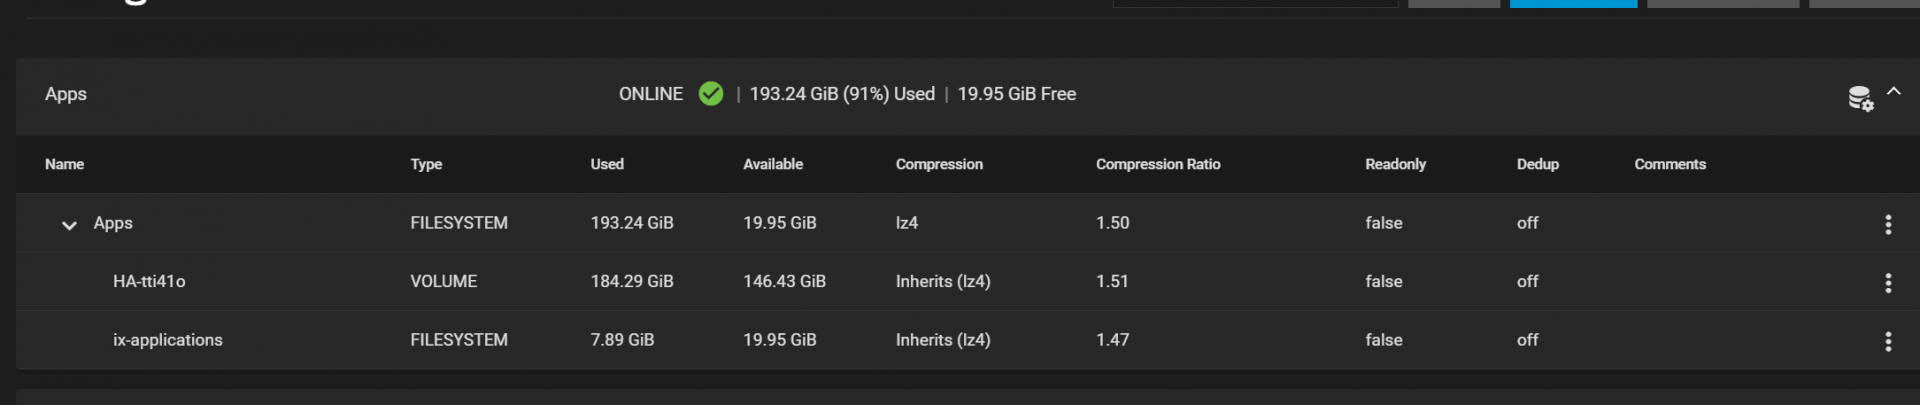Click the Type column header
The height and width of the screenshot is (405, 1920).
[426, 164]
